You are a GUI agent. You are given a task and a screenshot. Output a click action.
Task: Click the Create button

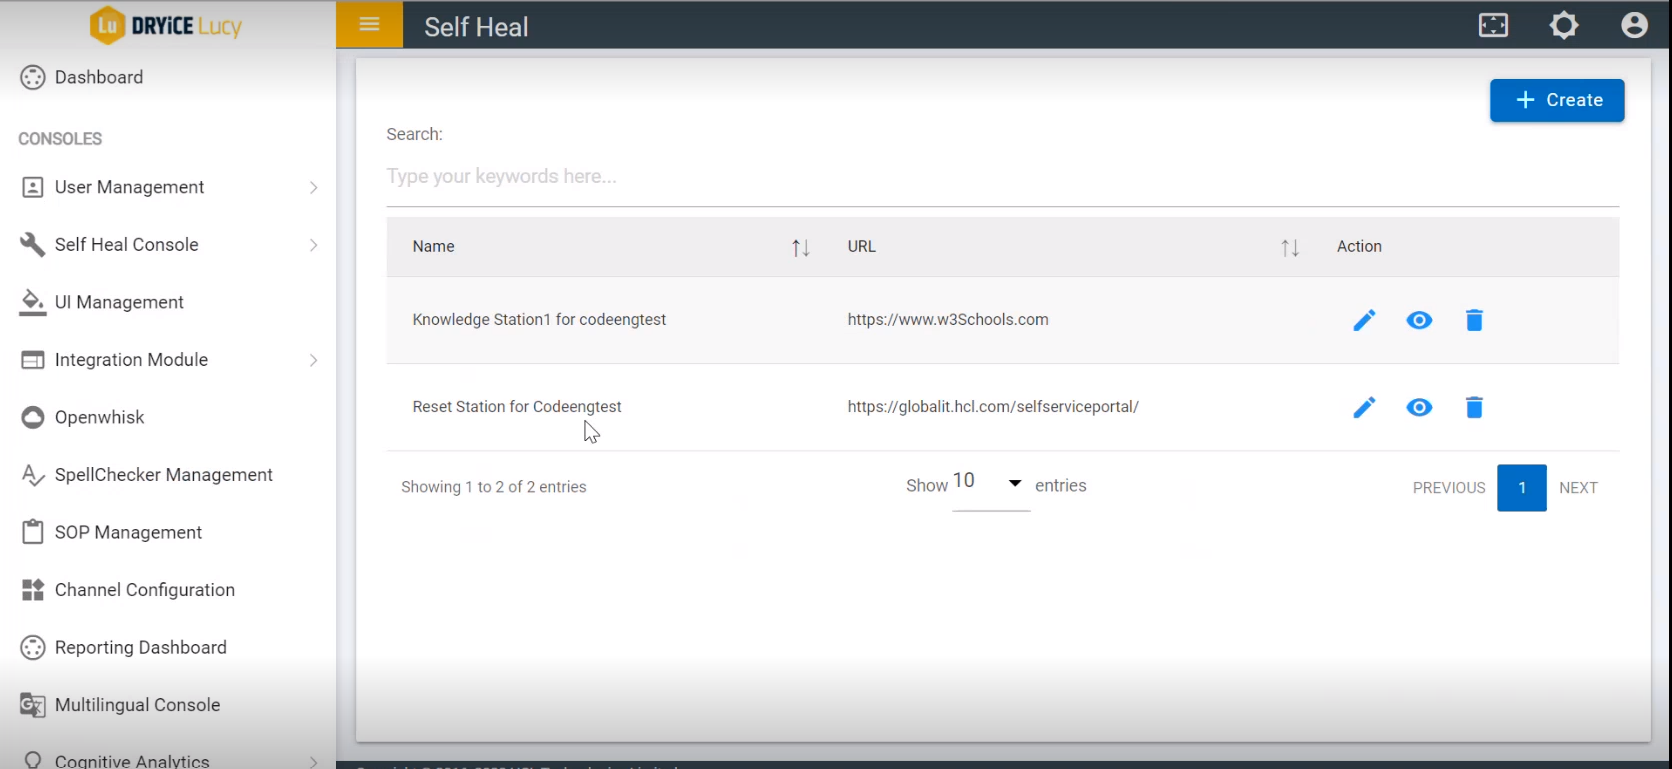tap(1556, 100)
